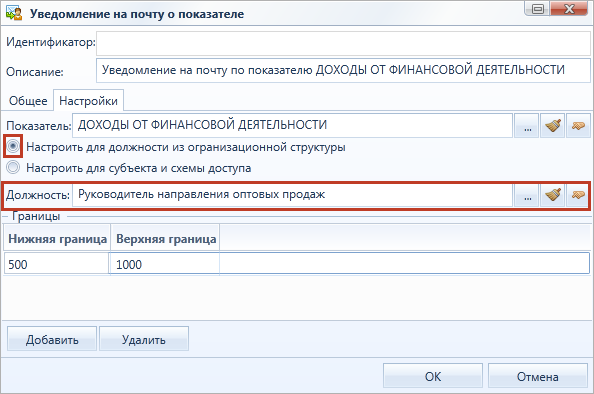The height and width of the screenshot is (394, 594).
Task: Switch to the Общее tab
Action: tap(28, 101)
